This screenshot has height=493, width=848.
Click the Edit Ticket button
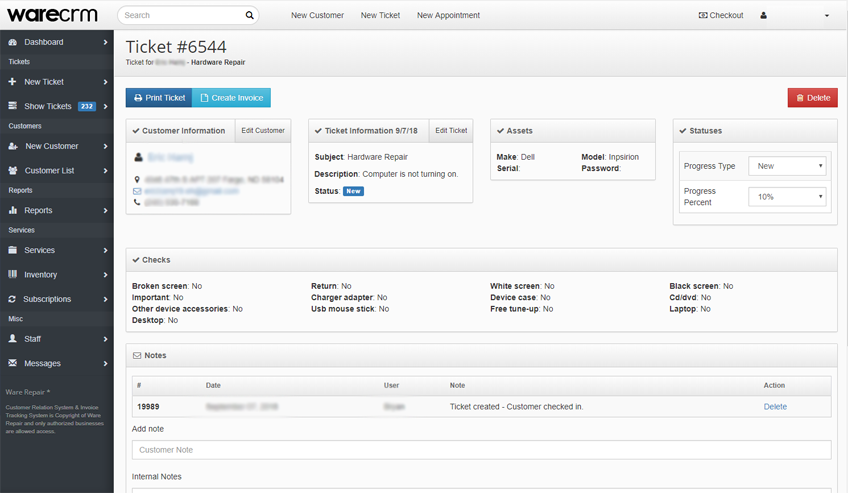coord(451,131)
